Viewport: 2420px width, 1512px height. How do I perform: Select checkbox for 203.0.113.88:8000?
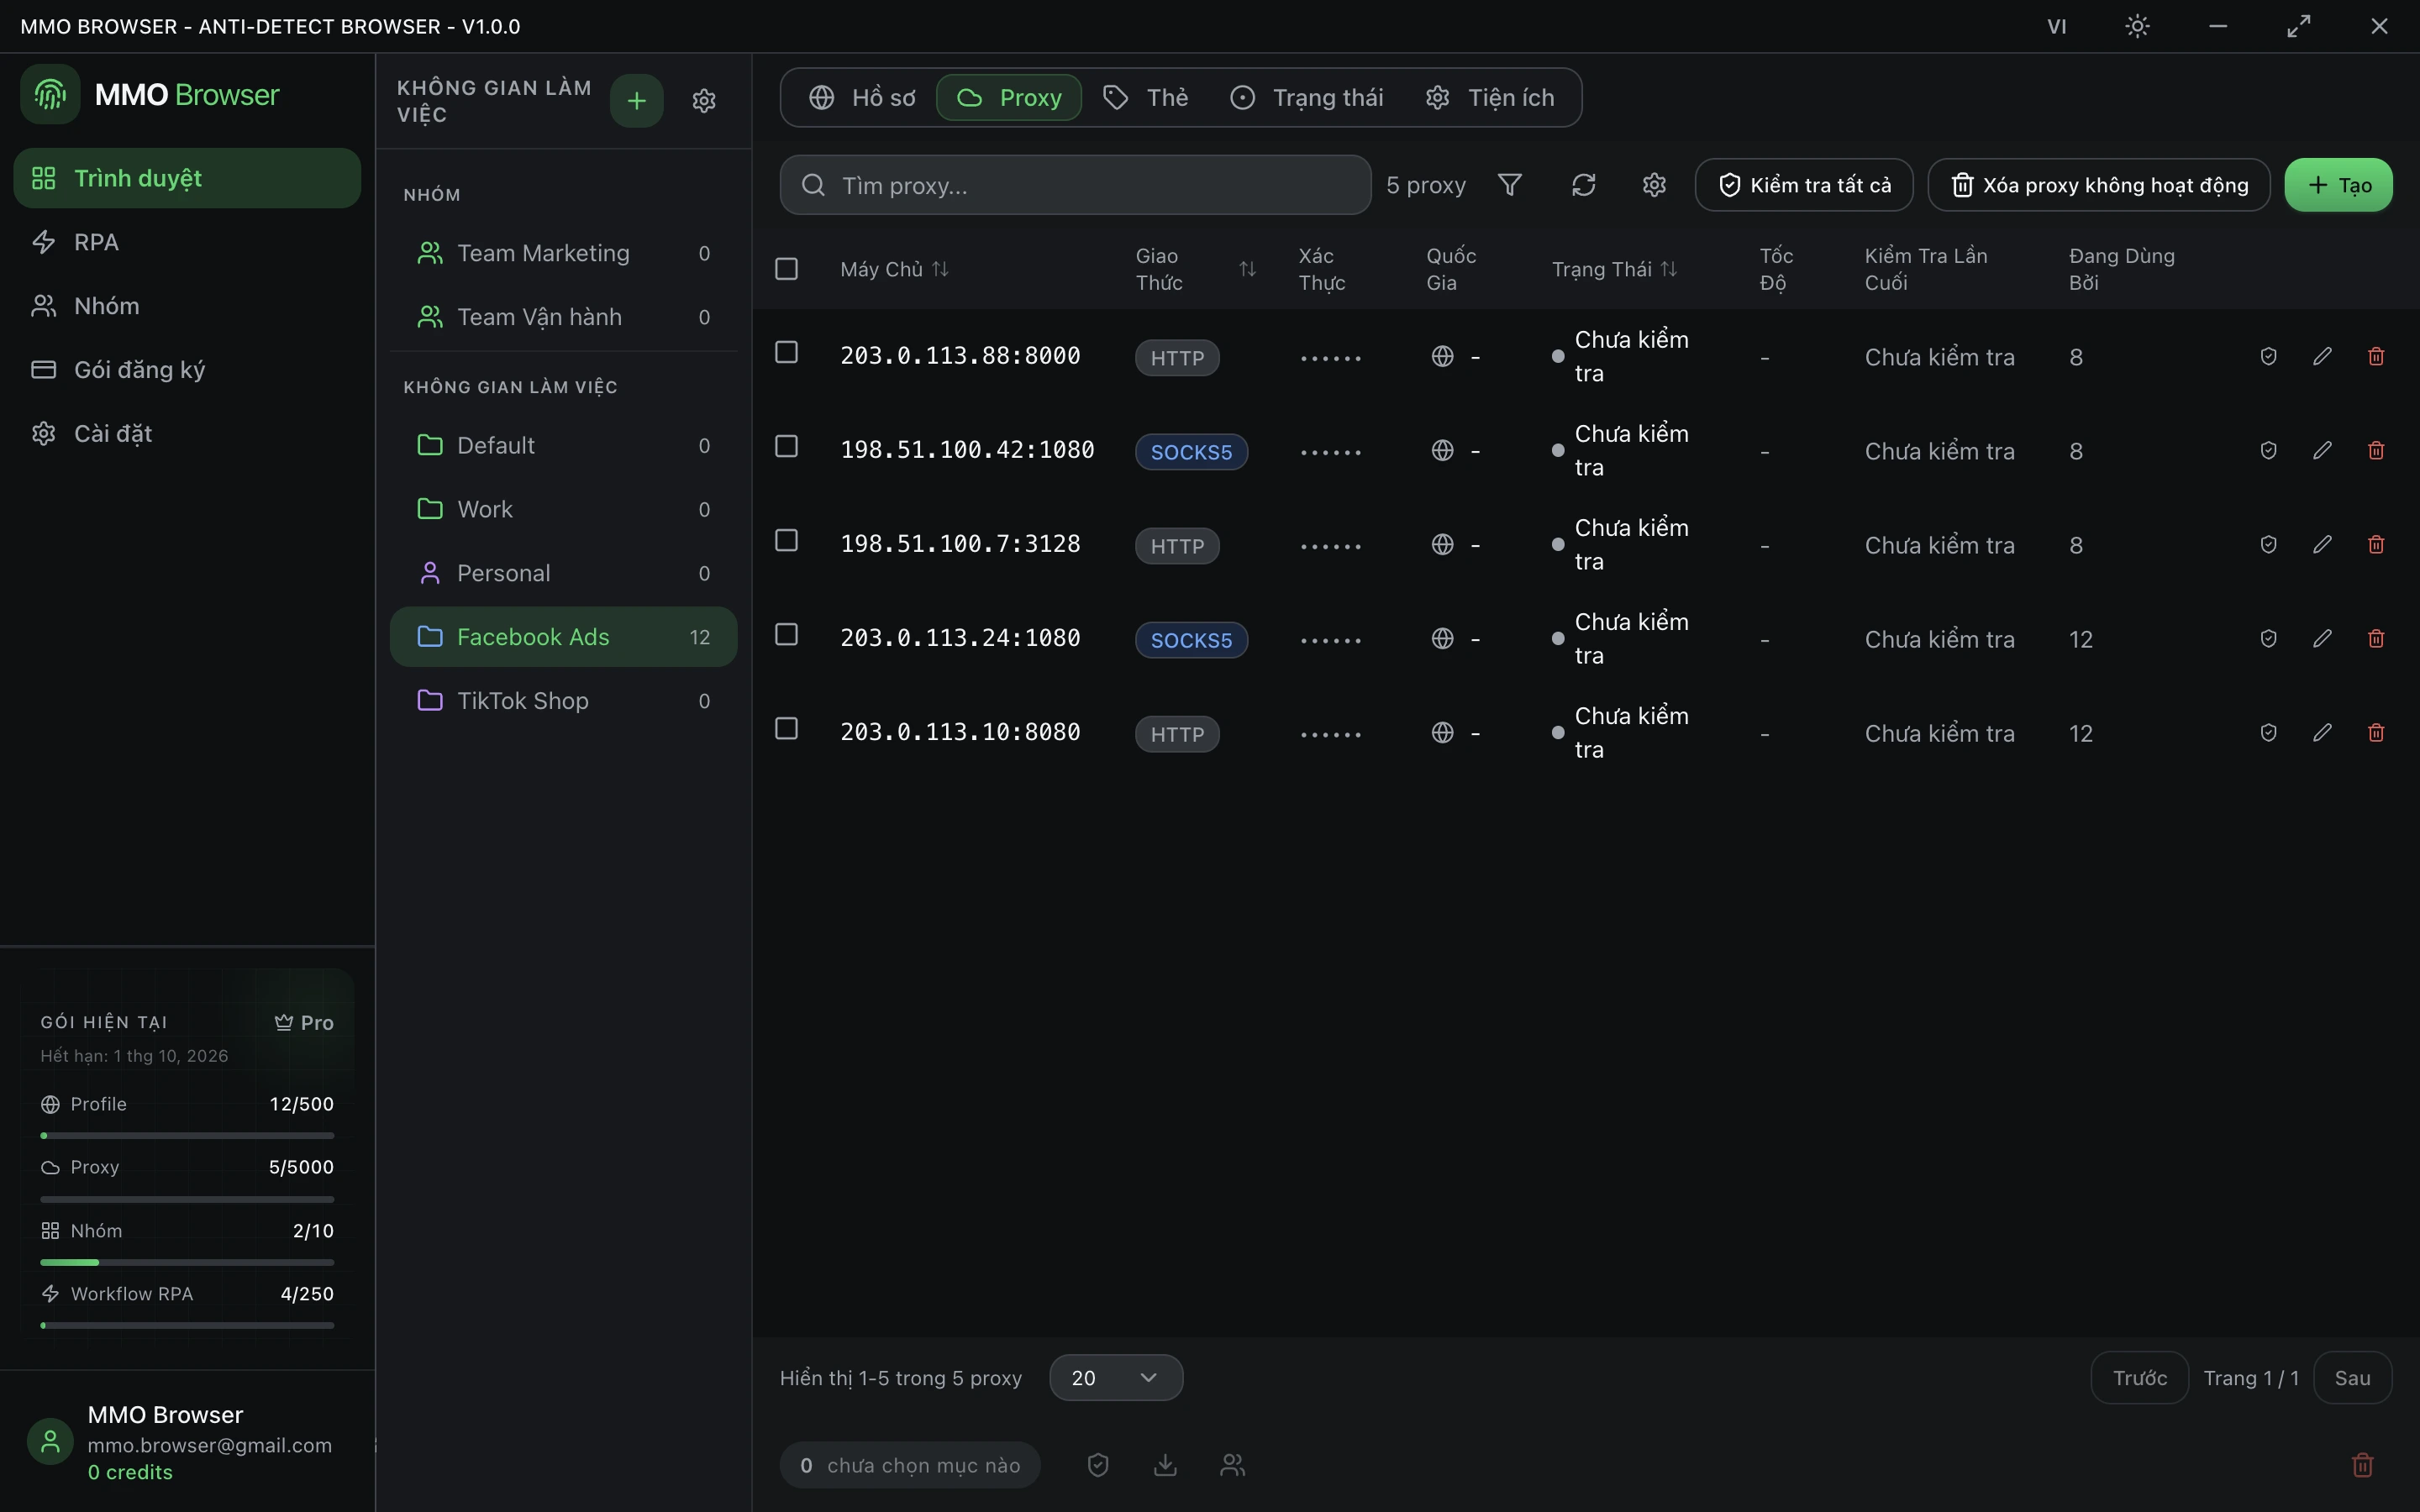point(787,352)
